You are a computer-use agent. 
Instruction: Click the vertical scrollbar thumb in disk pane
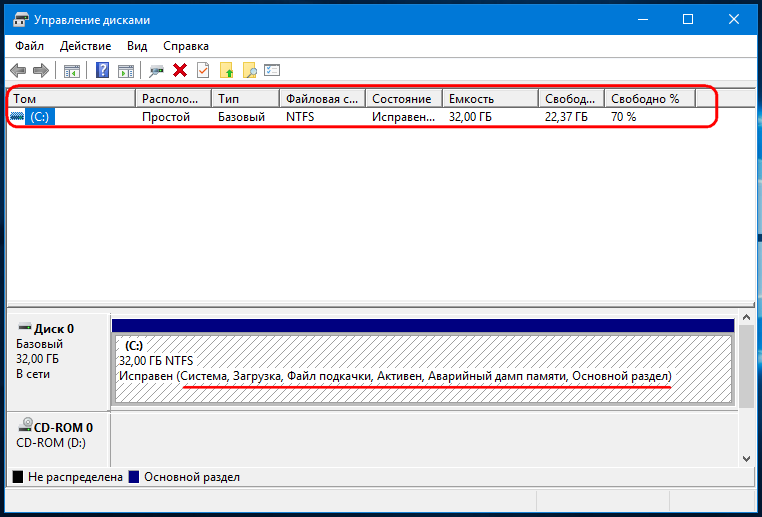(746, 366)
